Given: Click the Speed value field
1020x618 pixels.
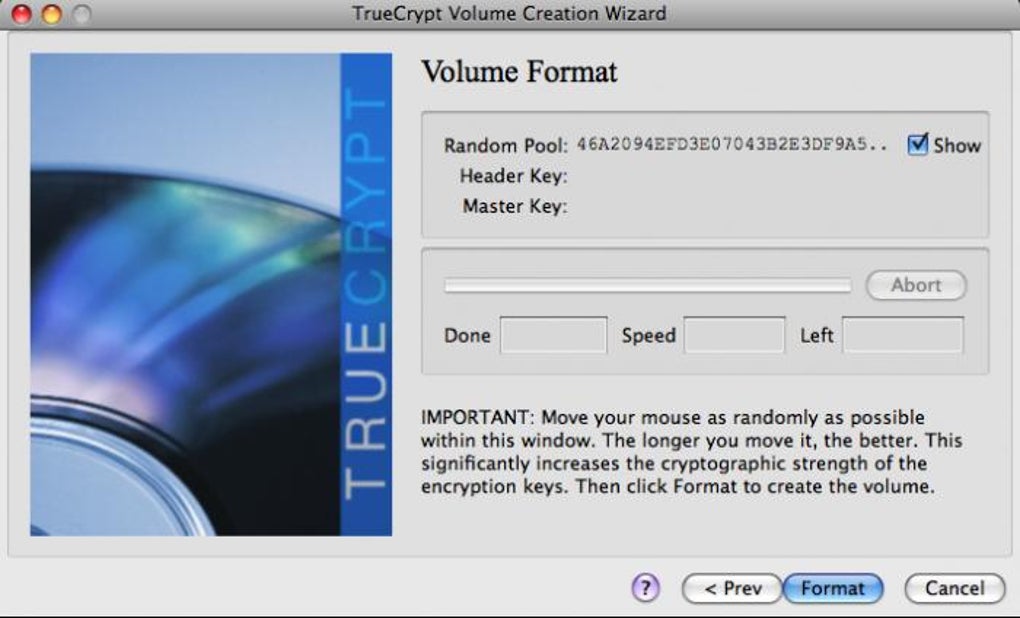Looking at the screenshot, I should click(x=734, y=335).
